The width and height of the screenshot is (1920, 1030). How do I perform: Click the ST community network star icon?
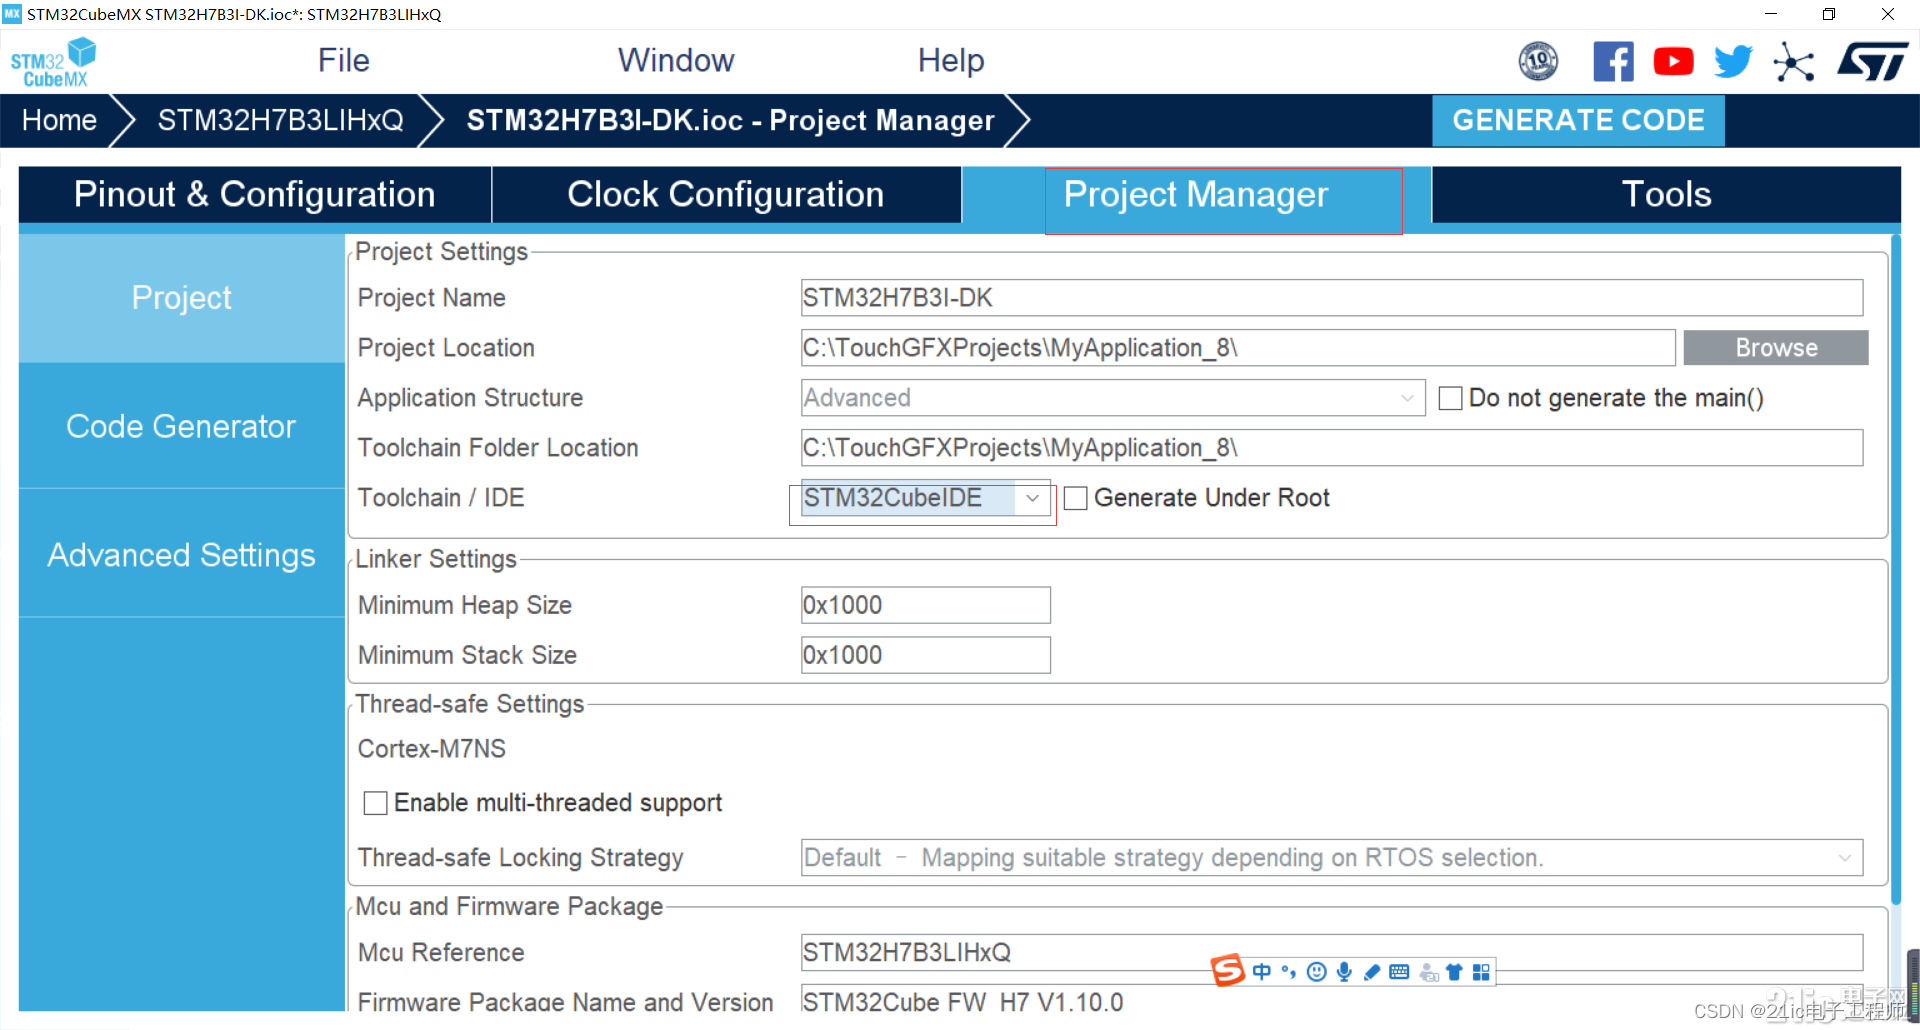[x=1794, y=61]
